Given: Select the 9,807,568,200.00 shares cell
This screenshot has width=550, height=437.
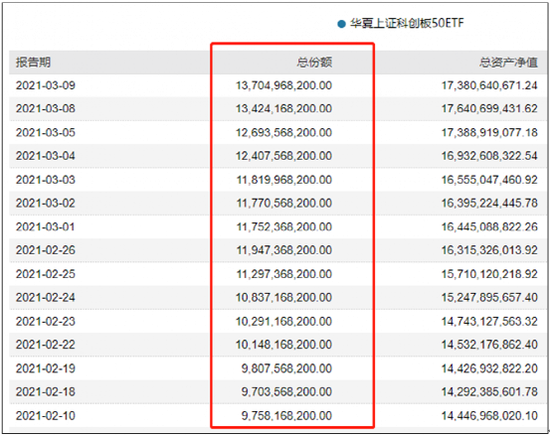Looking at the screenshot, I should 287,368.
